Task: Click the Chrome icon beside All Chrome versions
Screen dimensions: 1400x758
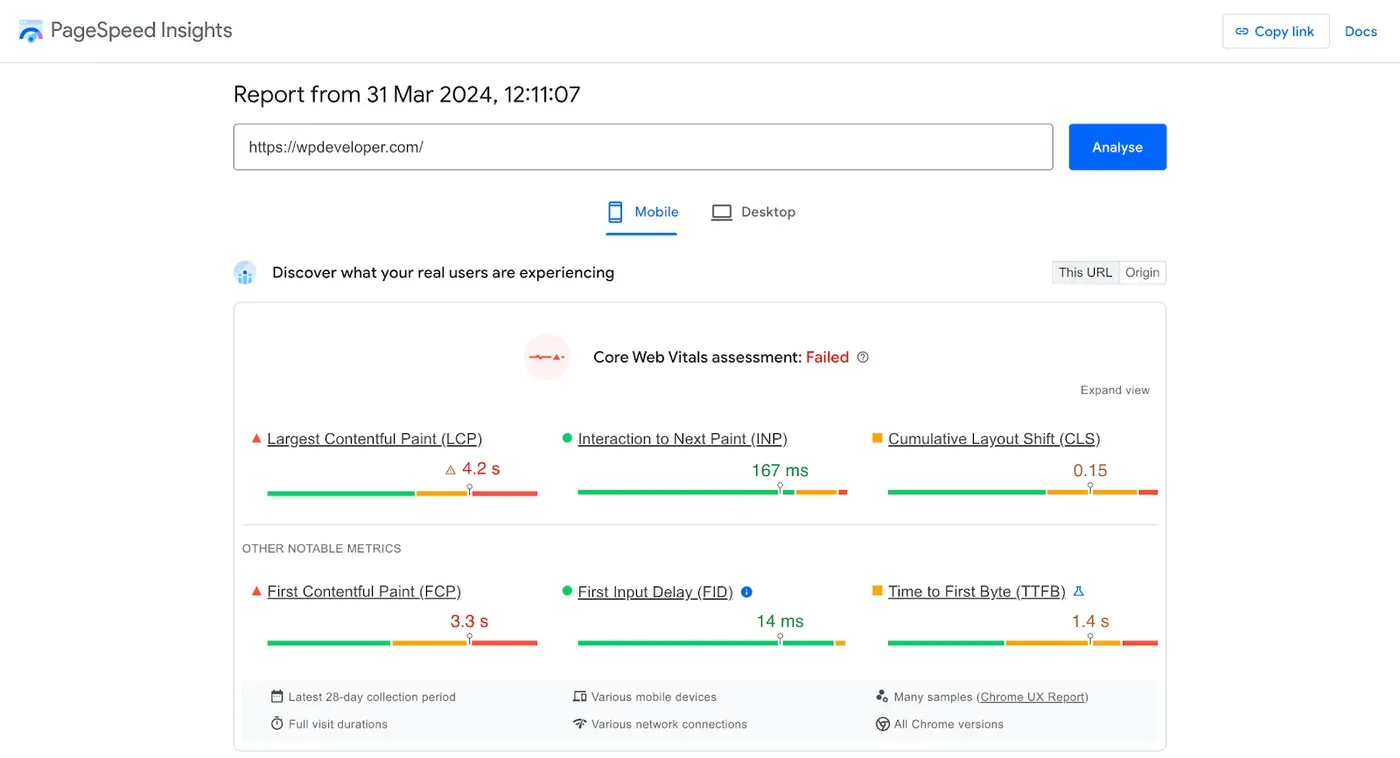Action: tap(882, 724)
